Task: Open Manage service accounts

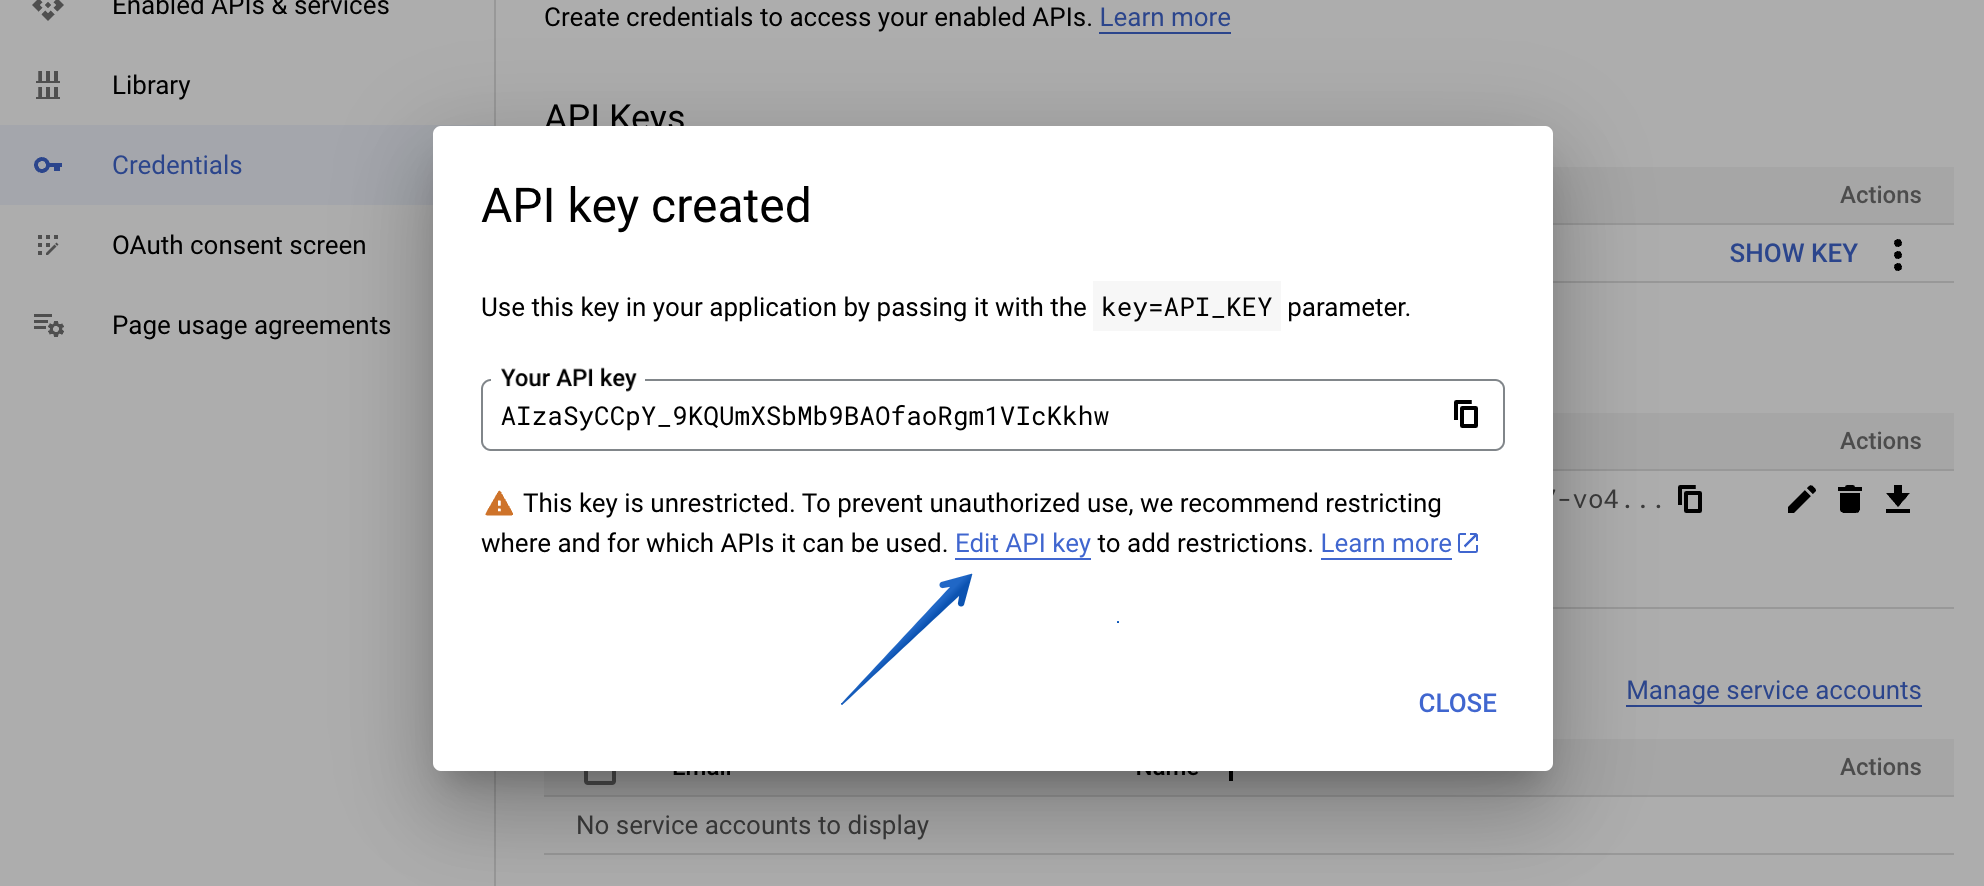Action: point(1772,690)
